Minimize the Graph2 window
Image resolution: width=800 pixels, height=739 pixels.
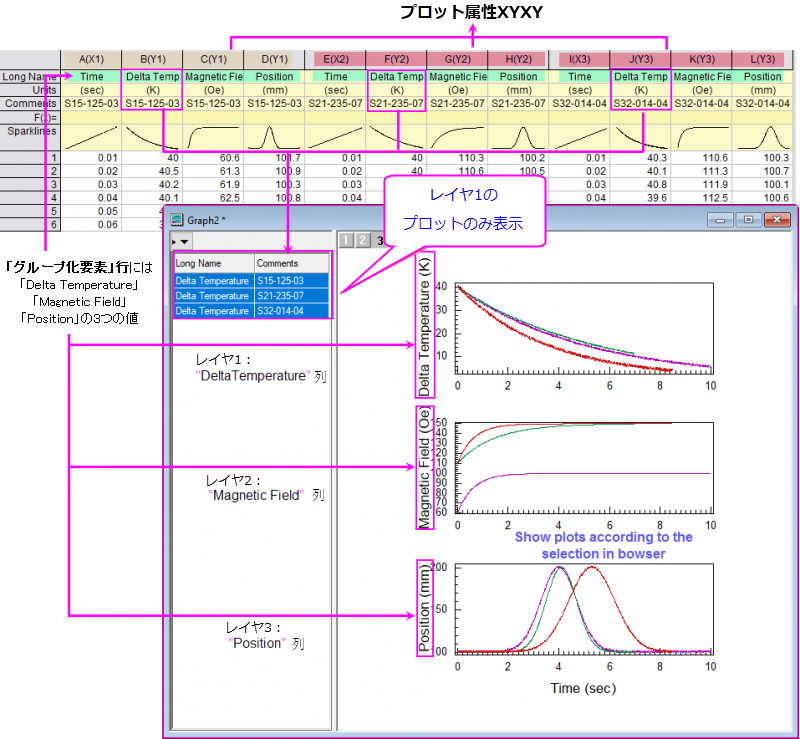tap(720, 220)
